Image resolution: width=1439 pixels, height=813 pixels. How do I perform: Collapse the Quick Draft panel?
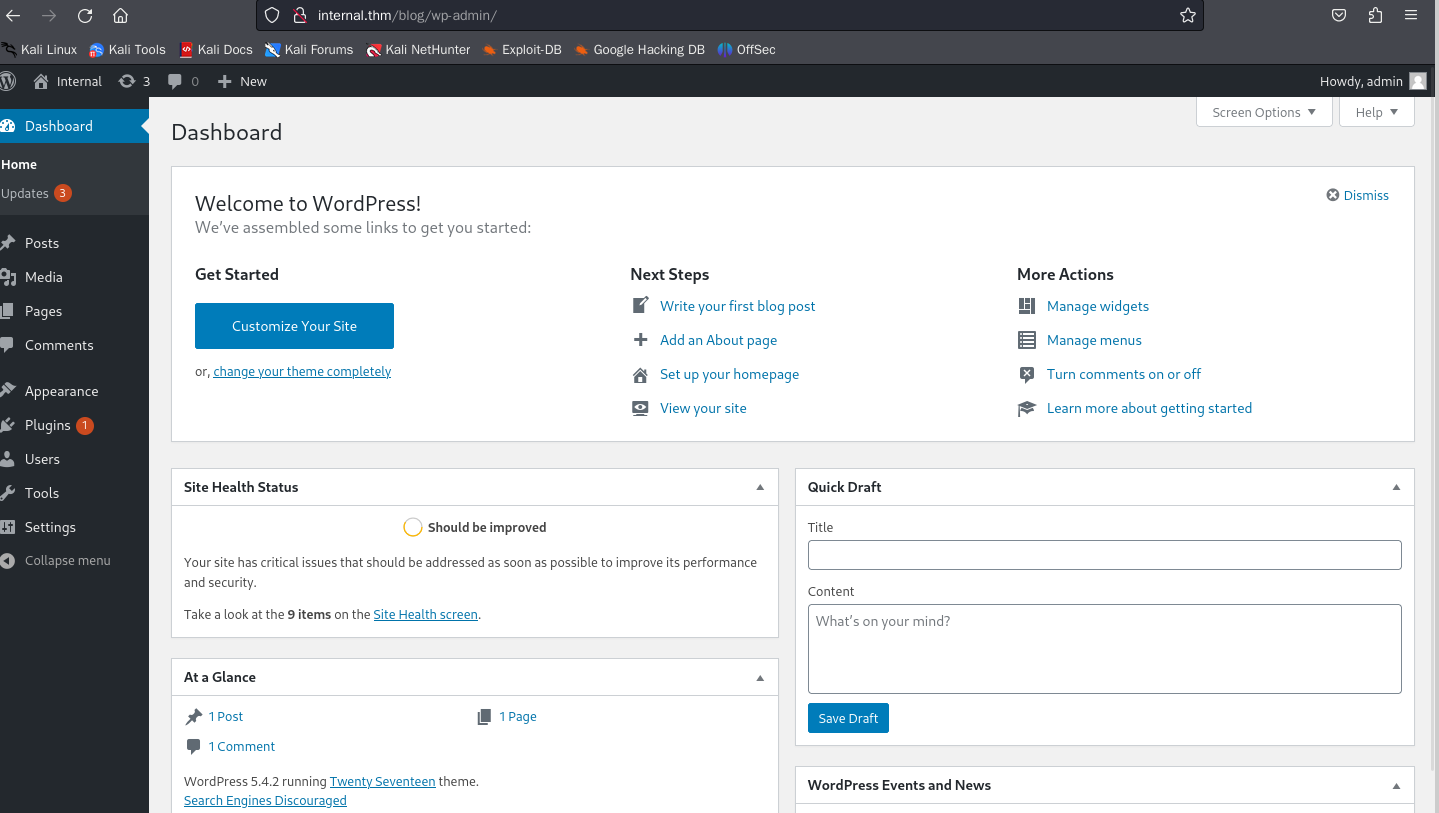point(1396,487)
